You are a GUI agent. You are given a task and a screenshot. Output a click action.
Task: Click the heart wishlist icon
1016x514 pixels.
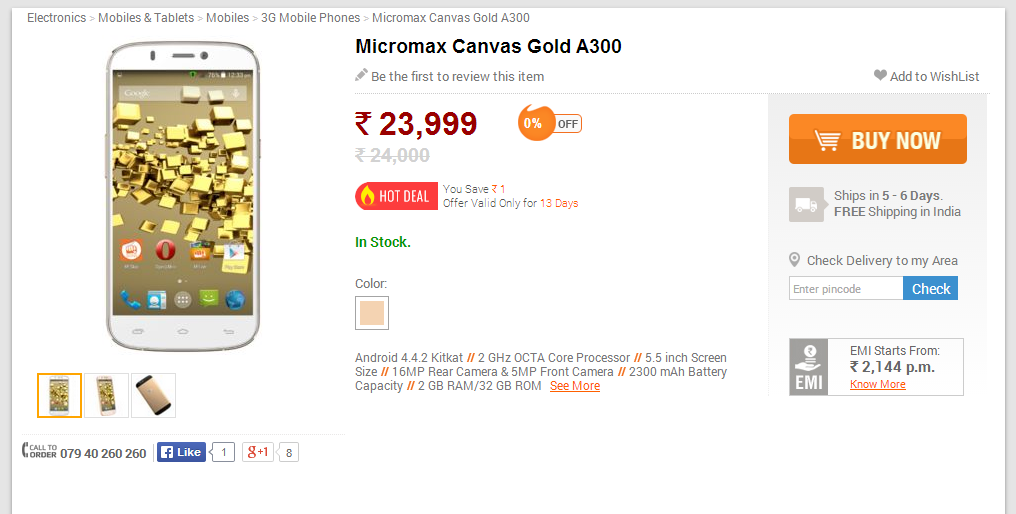pyautogui.click(x=880, y=76)
